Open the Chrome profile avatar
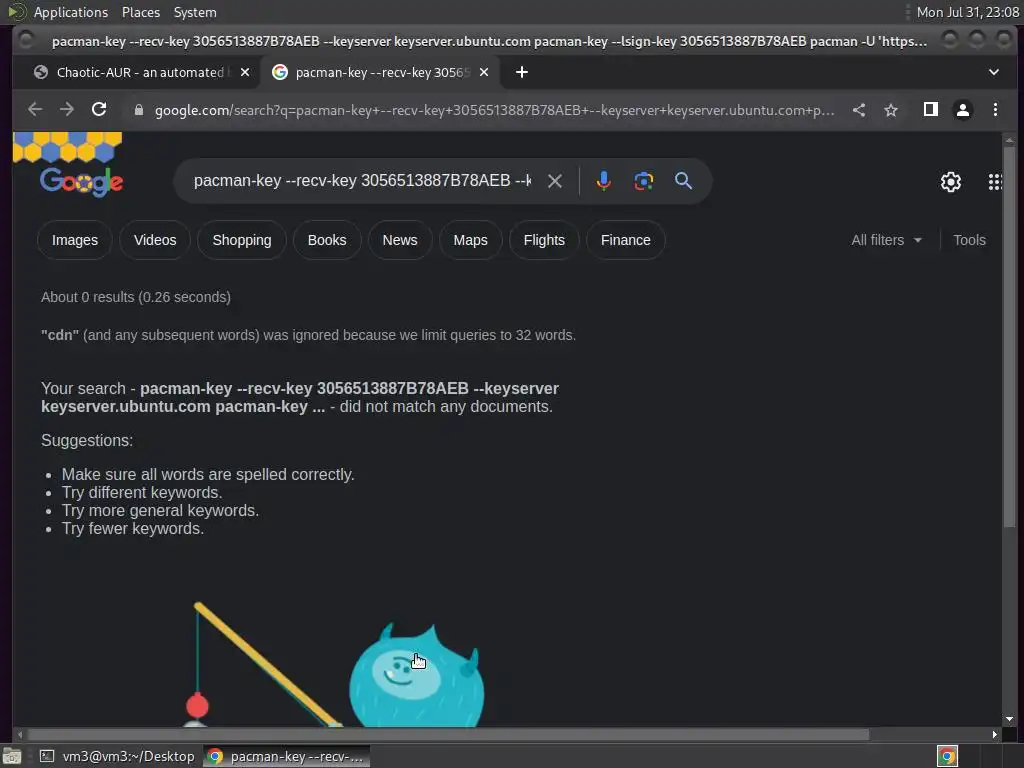The width and height of the screenshot is (1024, 768). point(963,110)
